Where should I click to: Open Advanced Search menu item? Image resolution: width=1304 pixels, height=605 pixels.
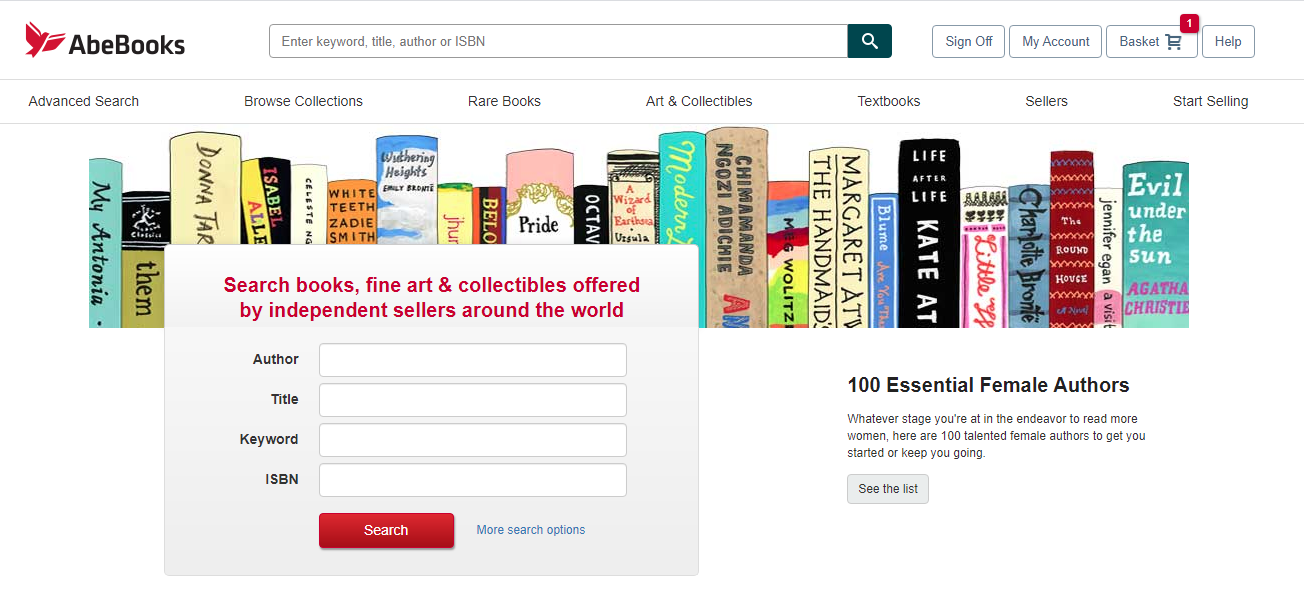click(84, 101)
